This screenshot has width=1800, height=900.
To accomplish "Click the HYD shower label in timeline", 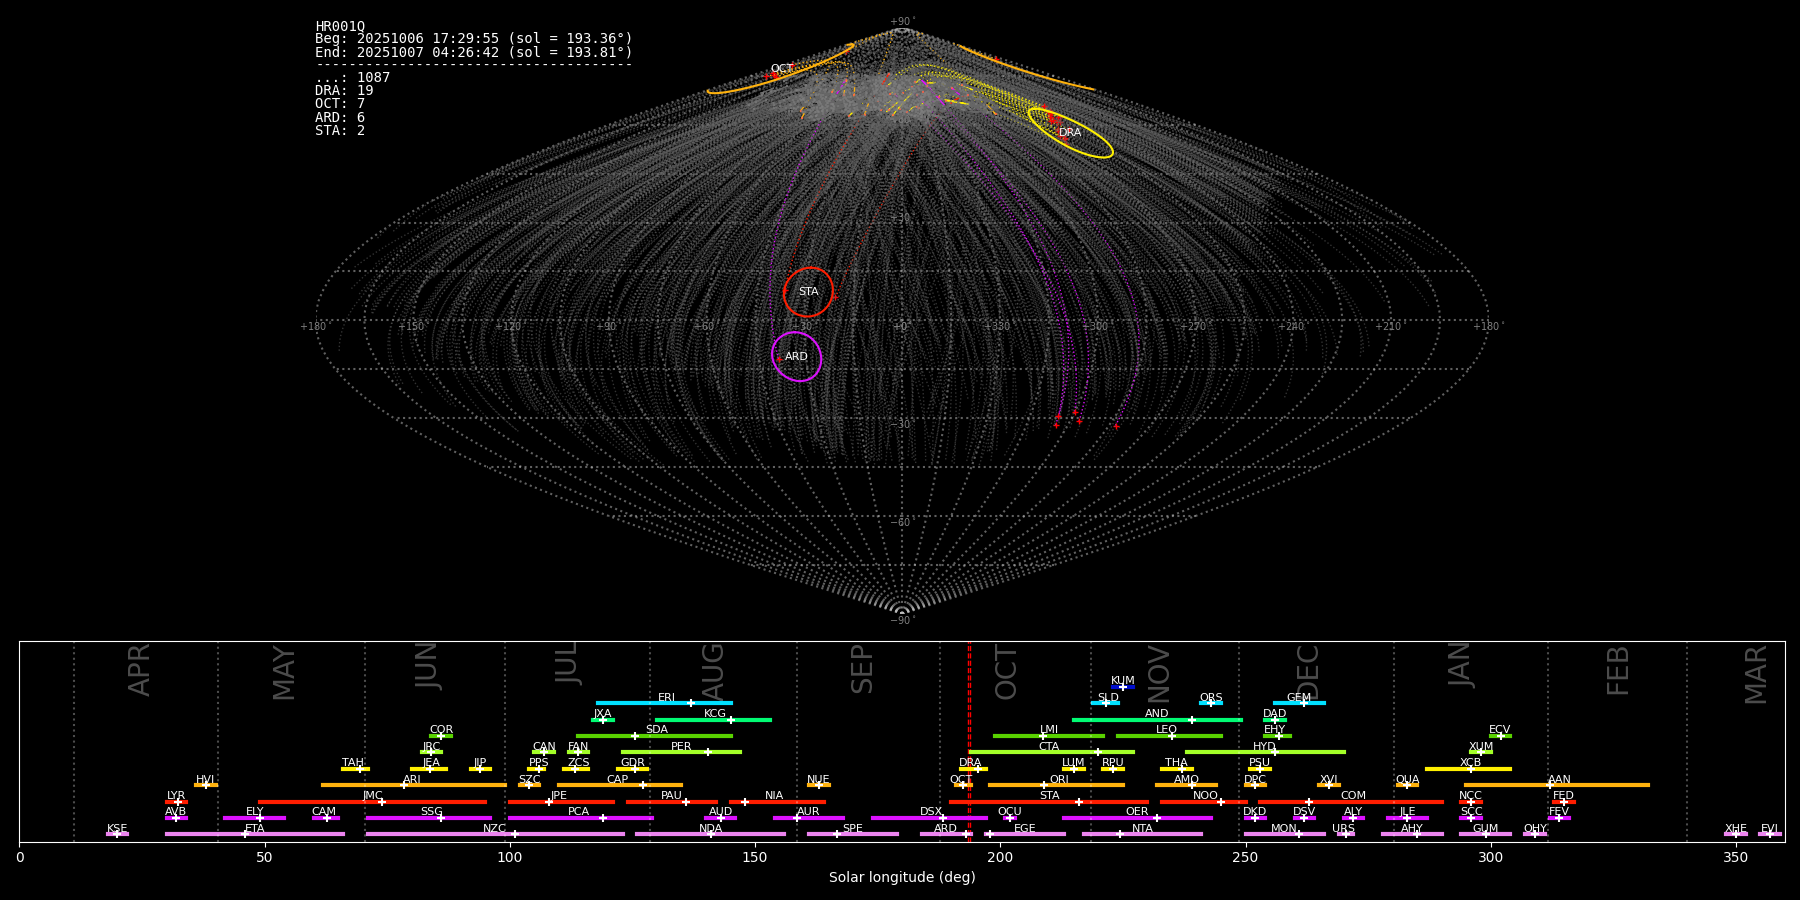I will (1265, 746).
